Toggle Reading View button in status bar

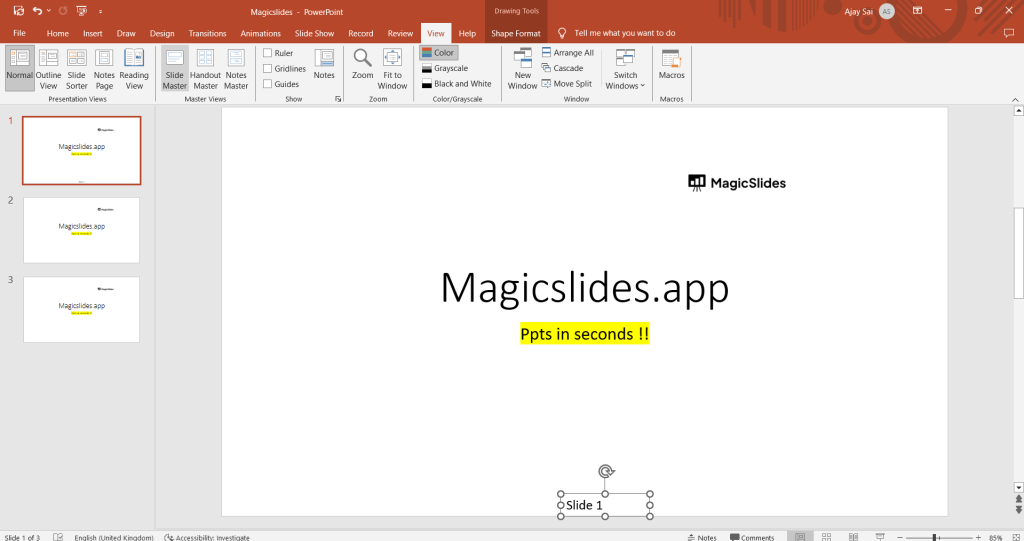click(x=853, y=537)
